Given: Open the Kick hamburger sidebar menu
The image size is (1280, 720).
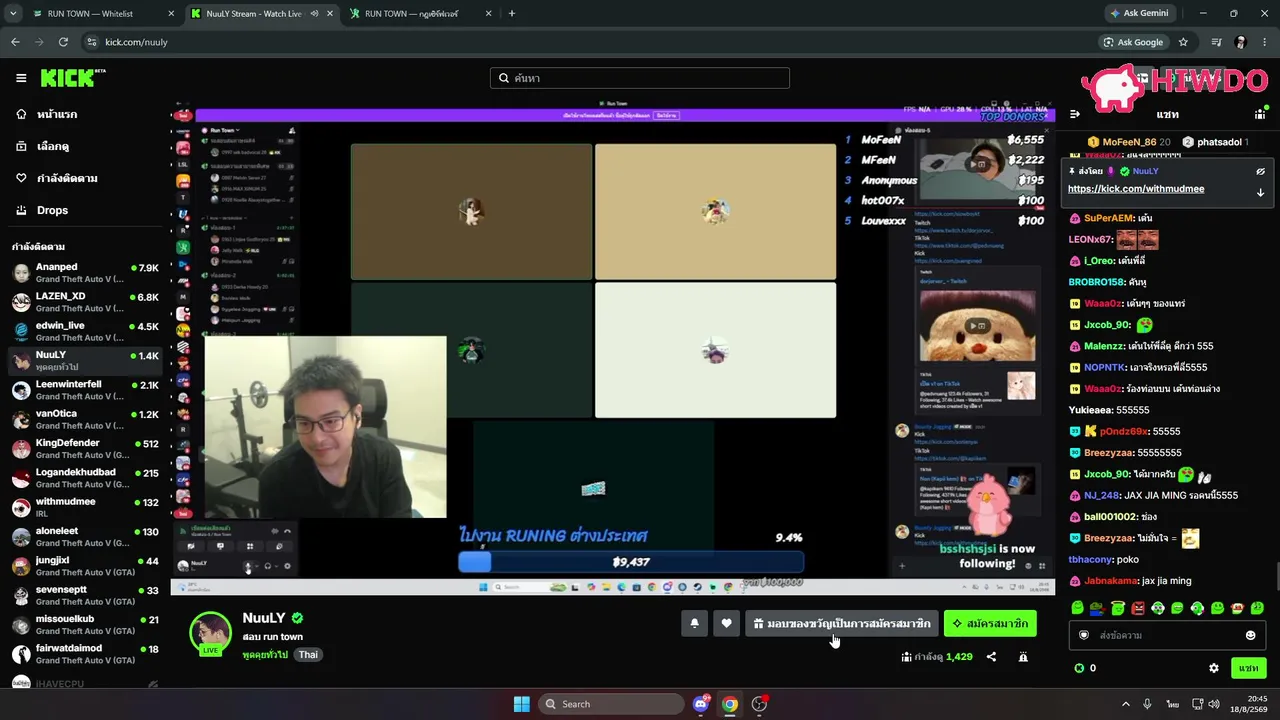Looking at the screenshot, I should (21, 78).
